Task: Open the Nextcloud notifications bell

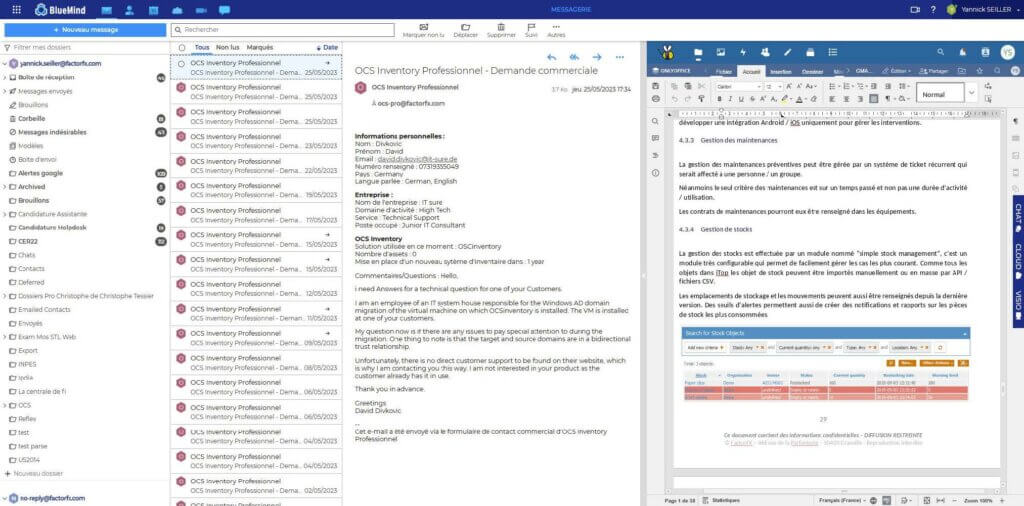Action: 963,52
